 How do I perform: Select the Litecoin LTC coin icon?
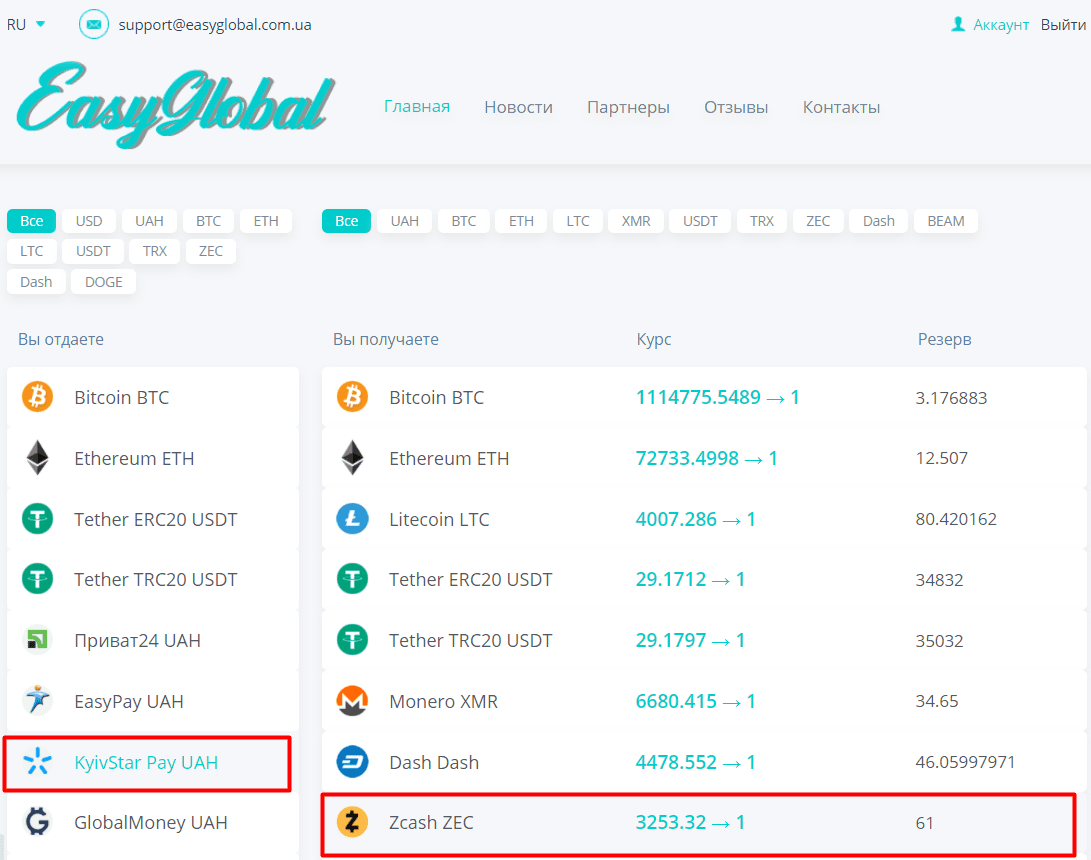click(x=352, y=518)
